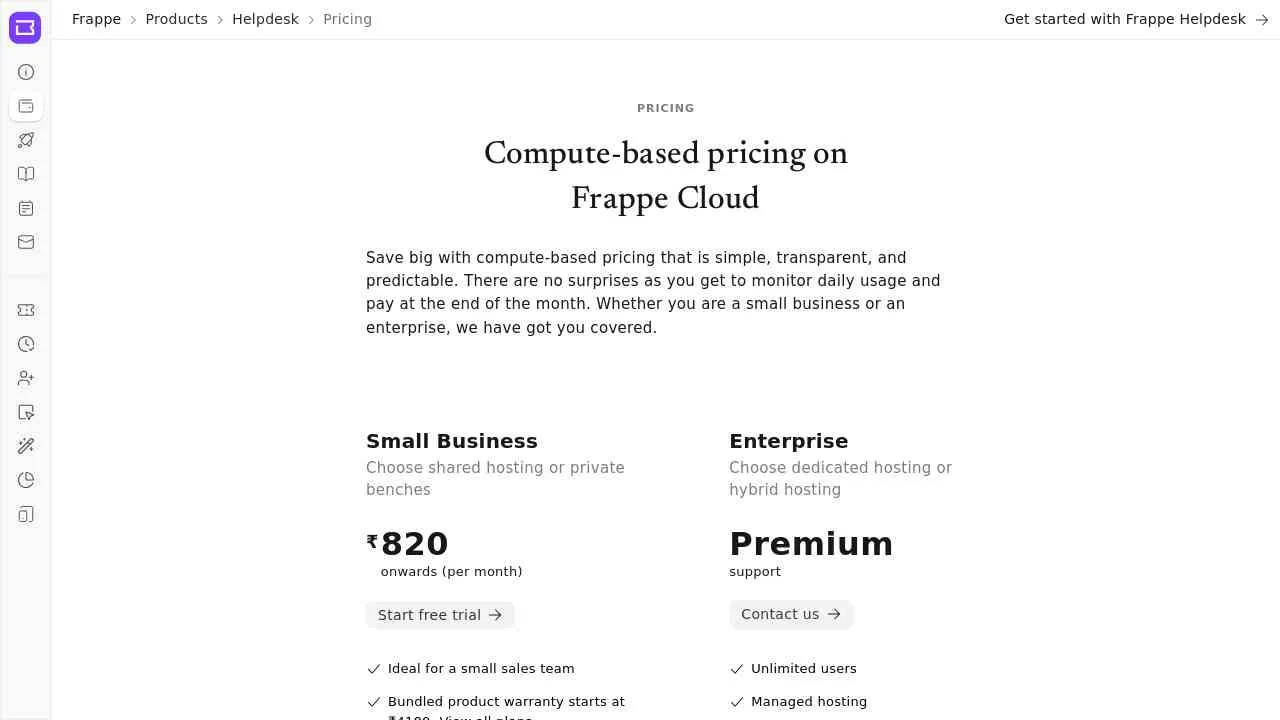Open the info page from the sidebar
This screenshot has width=1280, height=720.
[x=25, y=72]
